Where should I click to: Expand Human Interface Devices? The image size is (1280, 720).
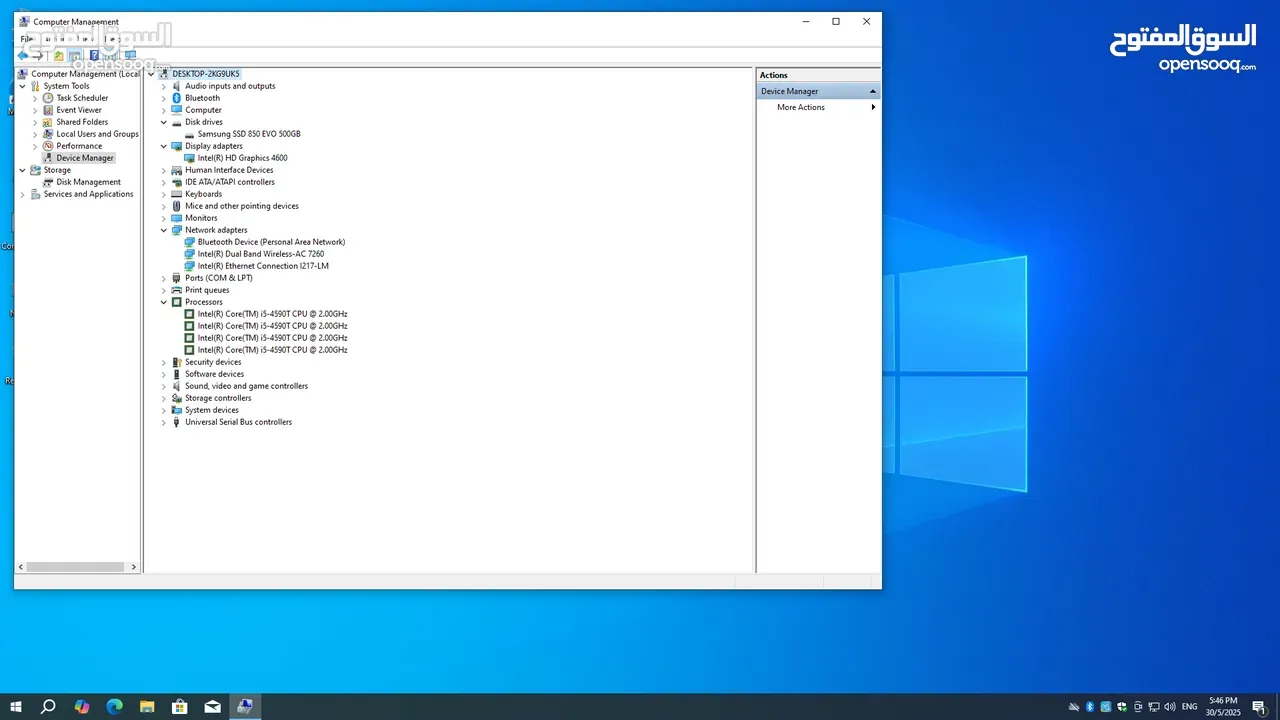(x=164, y=170)
